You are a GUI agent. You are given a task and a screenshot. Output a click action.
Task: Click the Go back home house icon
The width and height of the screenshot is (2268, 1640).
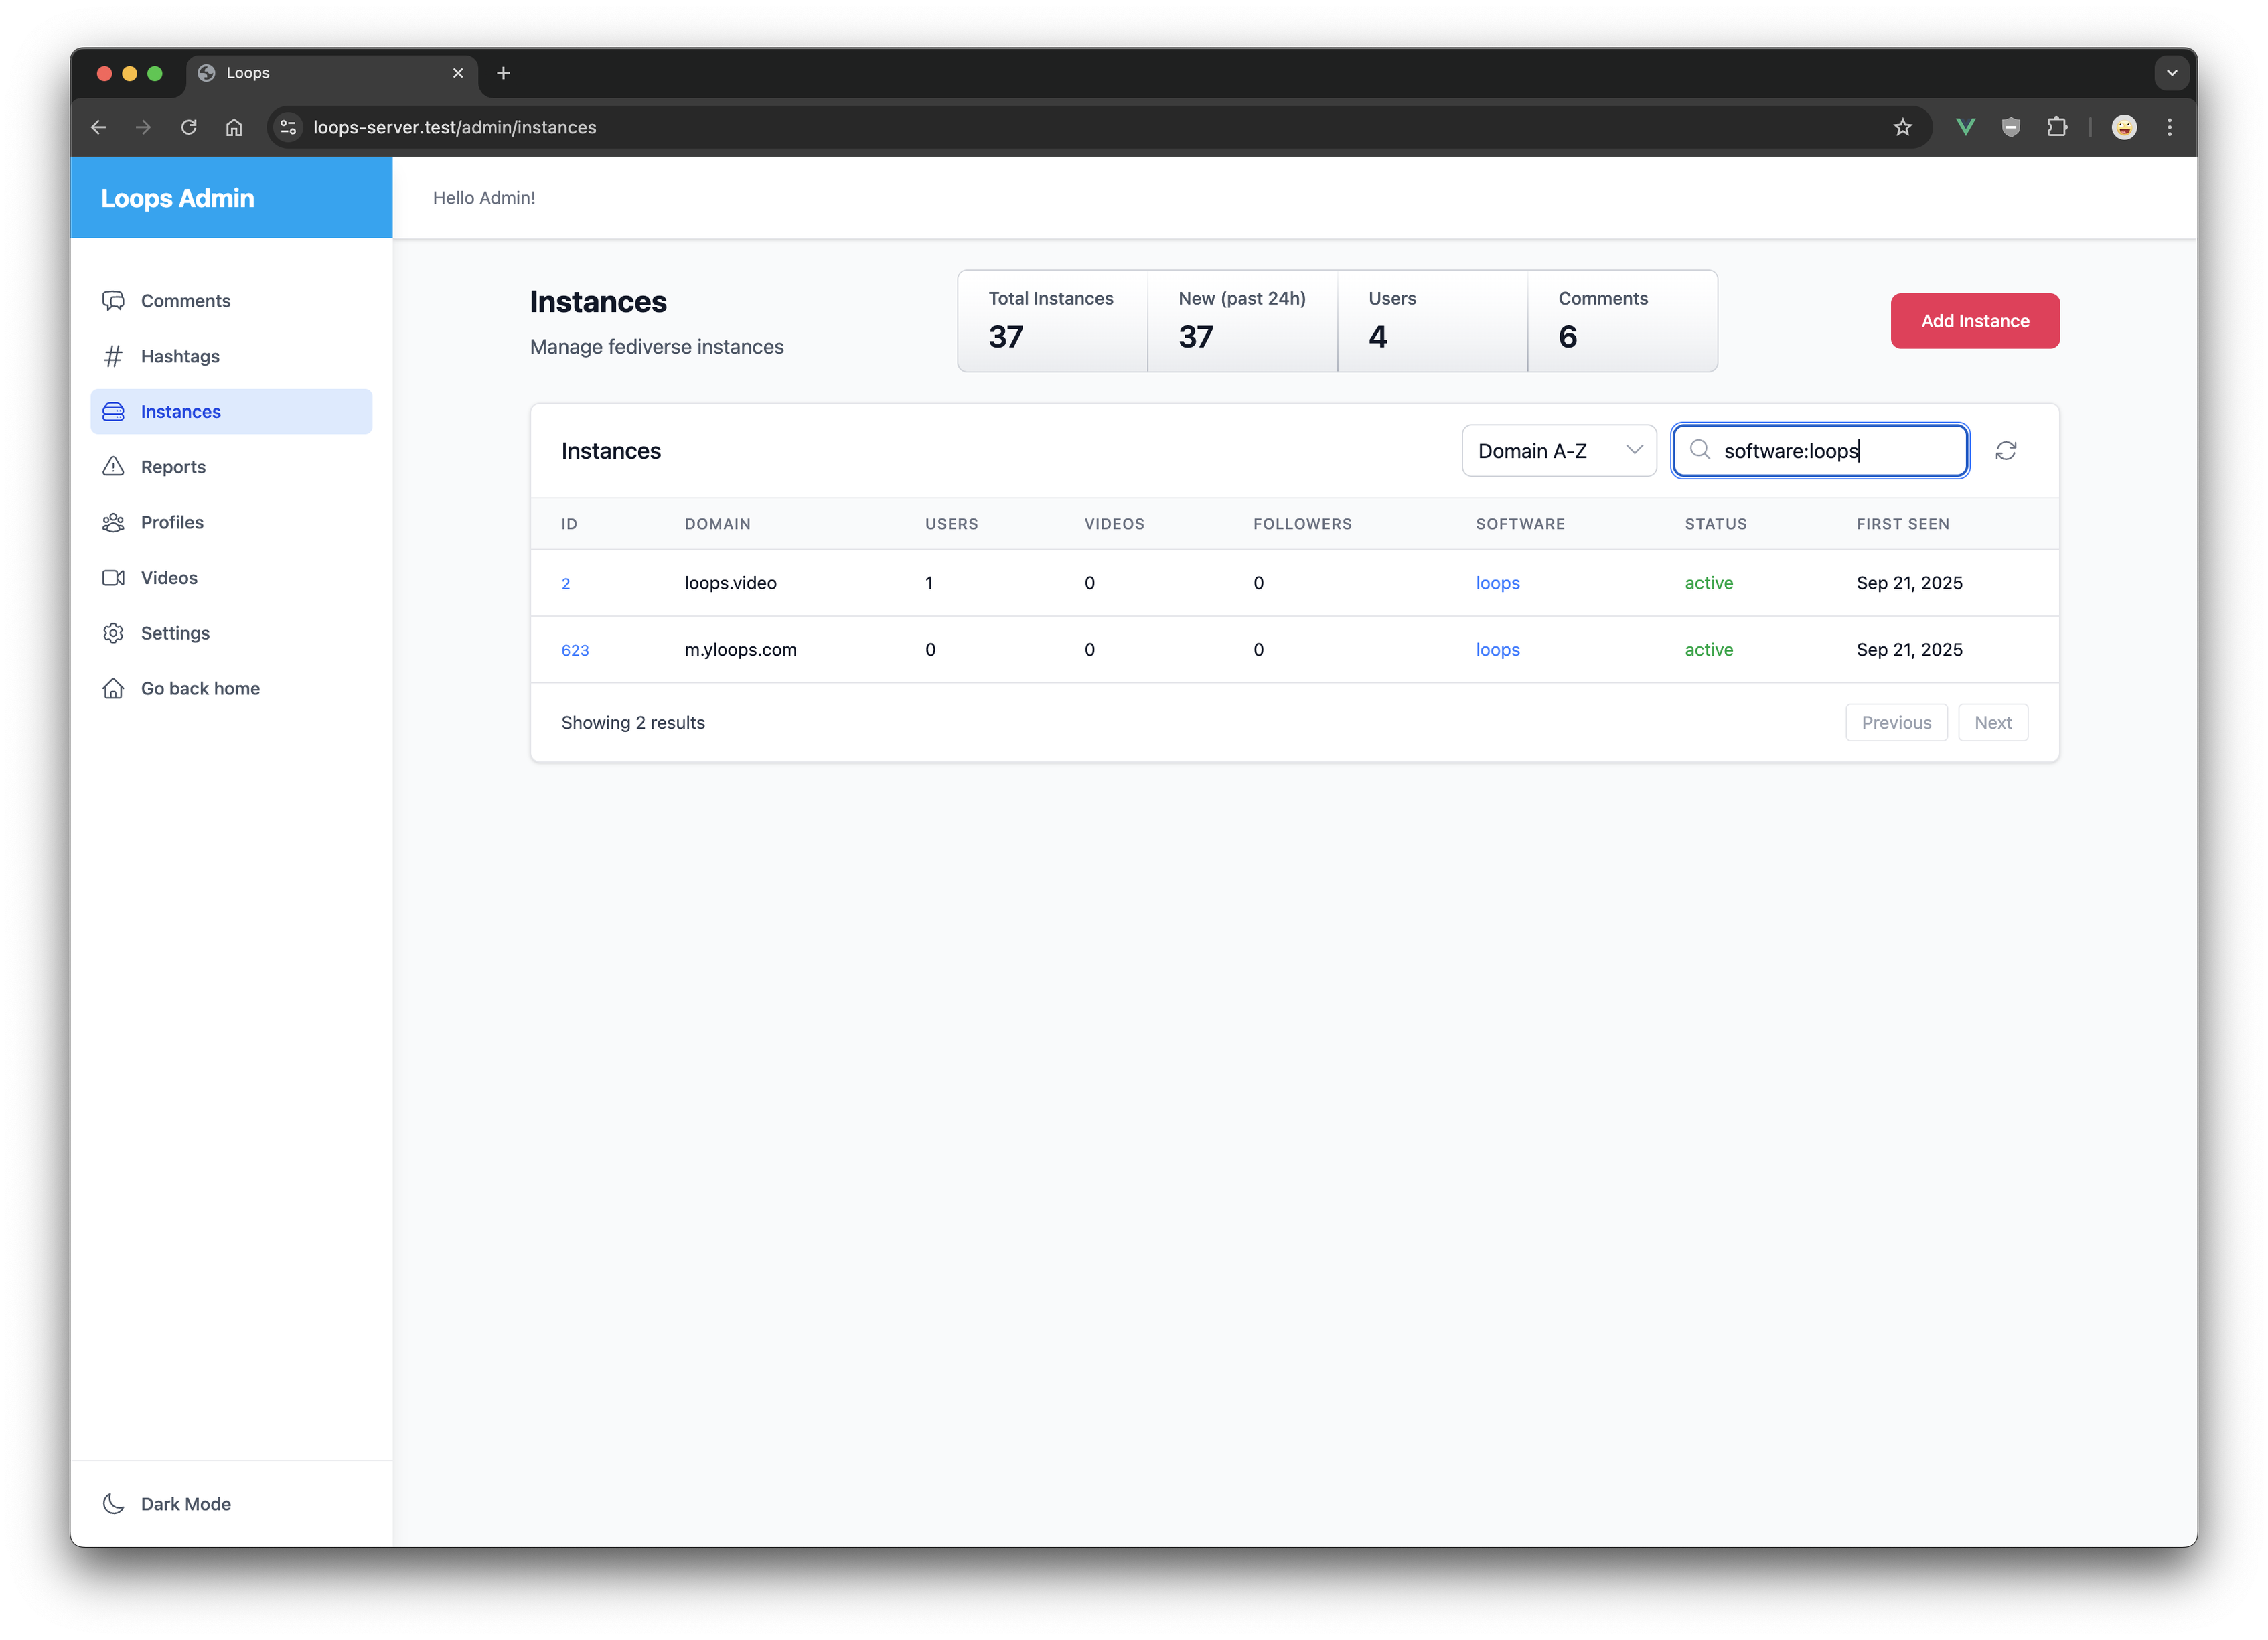click(113, 688)
